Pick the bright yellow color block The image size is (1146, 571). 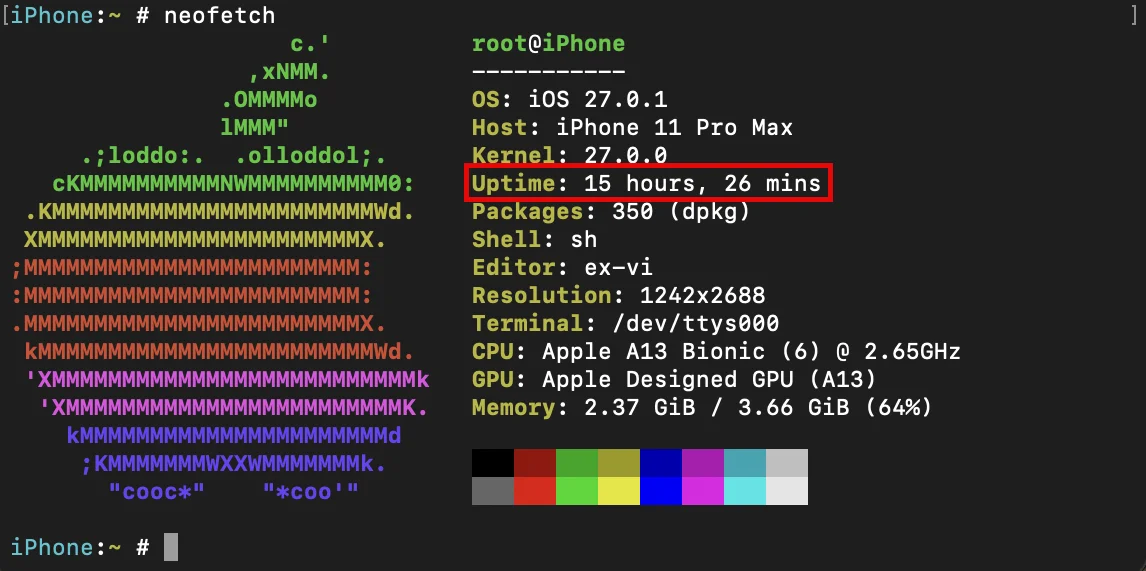click(x=619, y=491)
